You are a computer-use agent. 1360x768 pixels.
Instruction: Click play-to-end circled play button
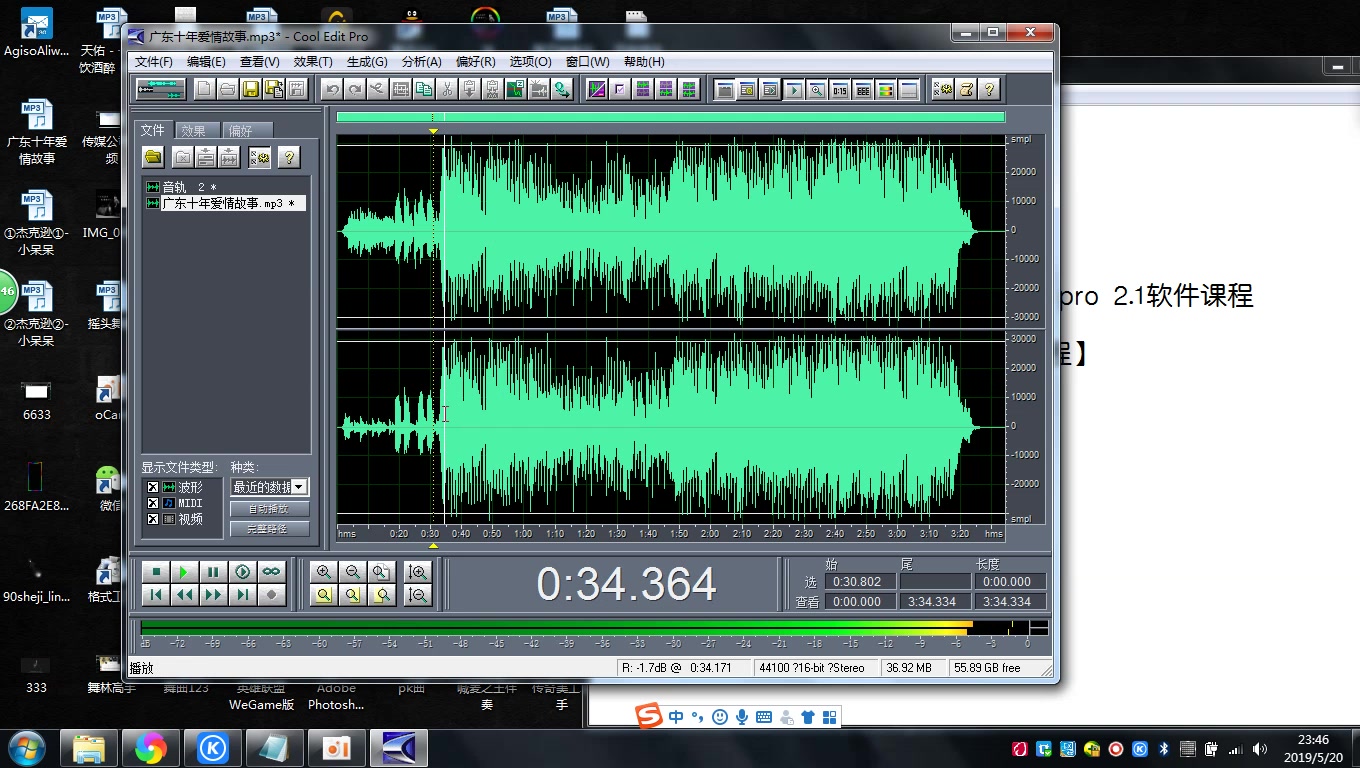coord(242,572)
